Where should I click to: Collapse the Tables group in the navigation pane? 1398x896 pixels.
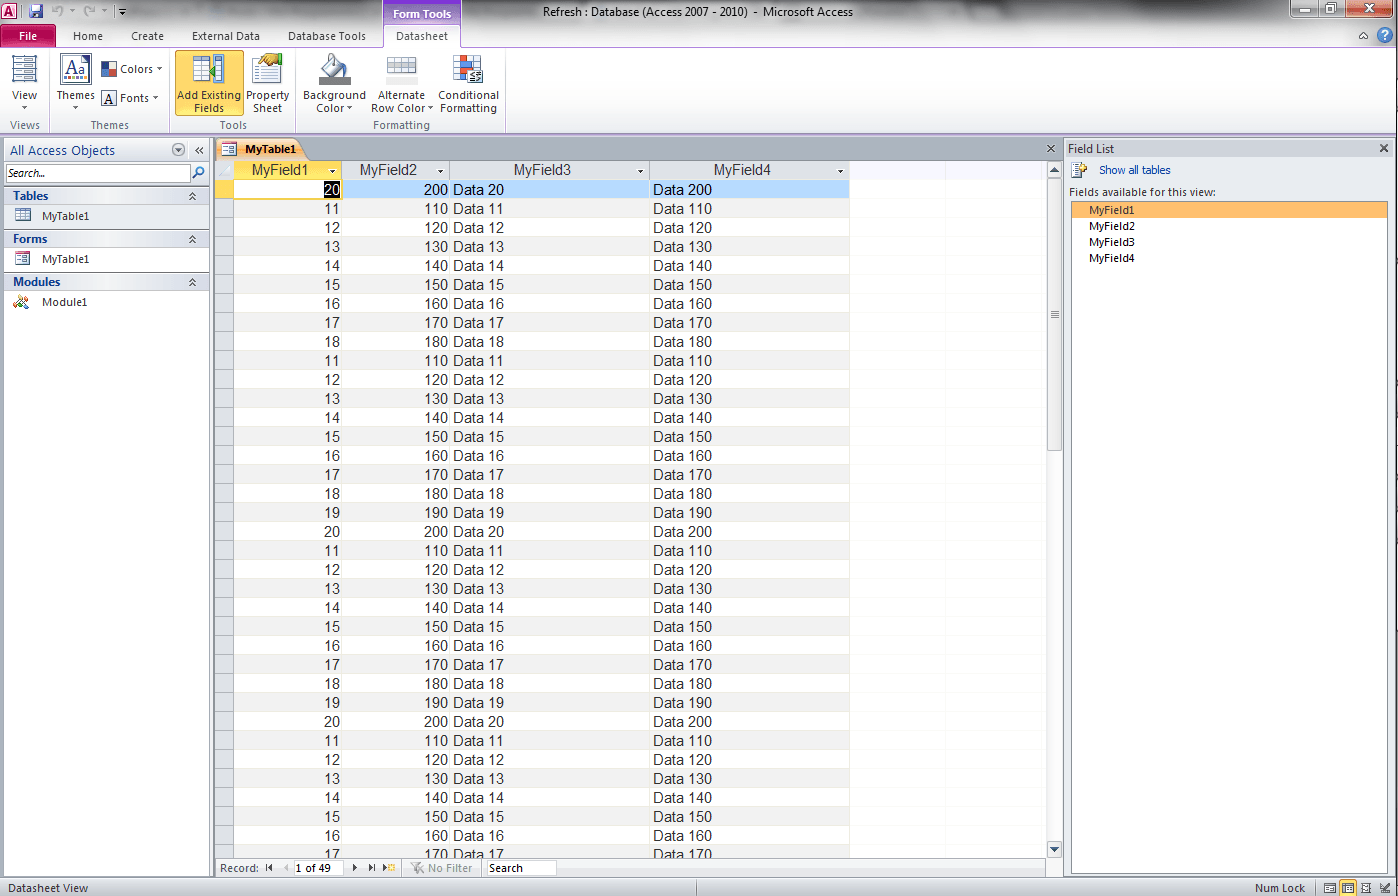pyautogui.click(x=192, y=196)
